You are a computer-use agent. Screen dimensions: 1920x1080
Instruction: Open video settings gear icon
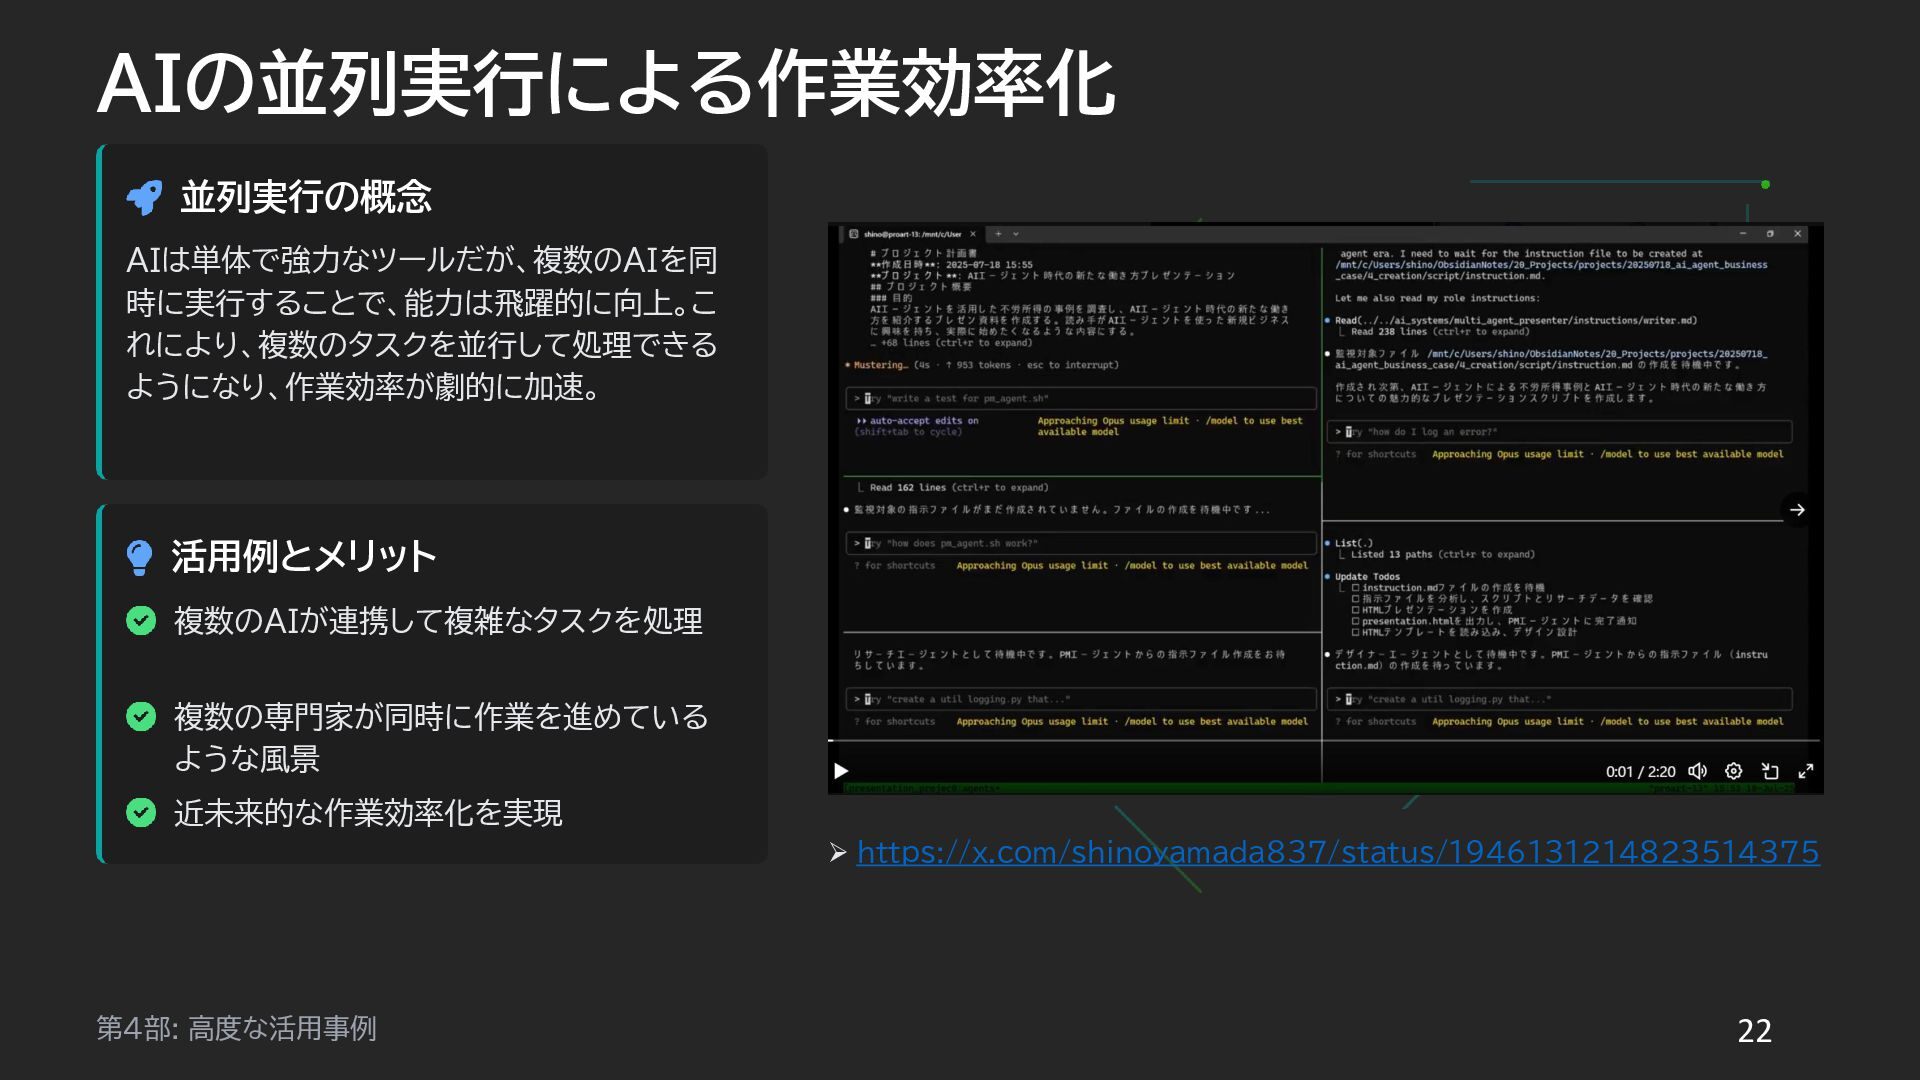coord(1734,771)
